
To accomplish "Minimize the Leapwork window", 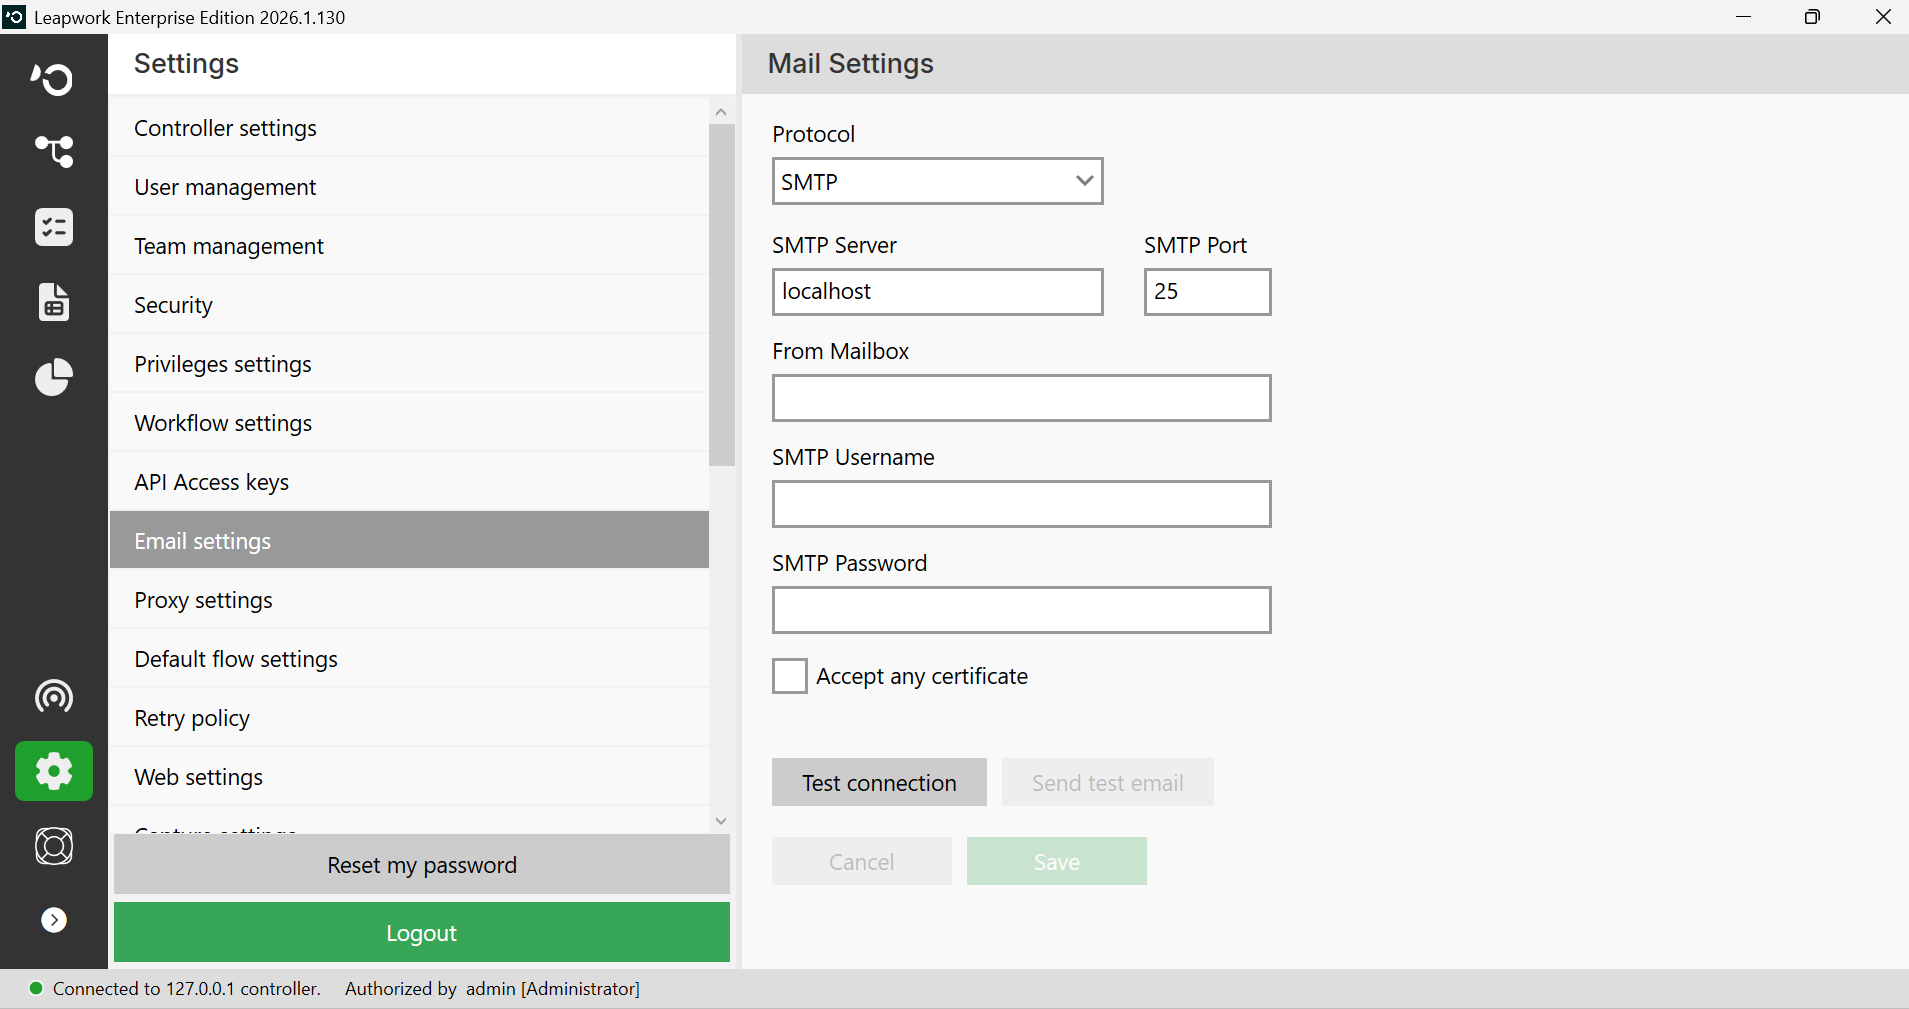I will [x=1744, y=17].
